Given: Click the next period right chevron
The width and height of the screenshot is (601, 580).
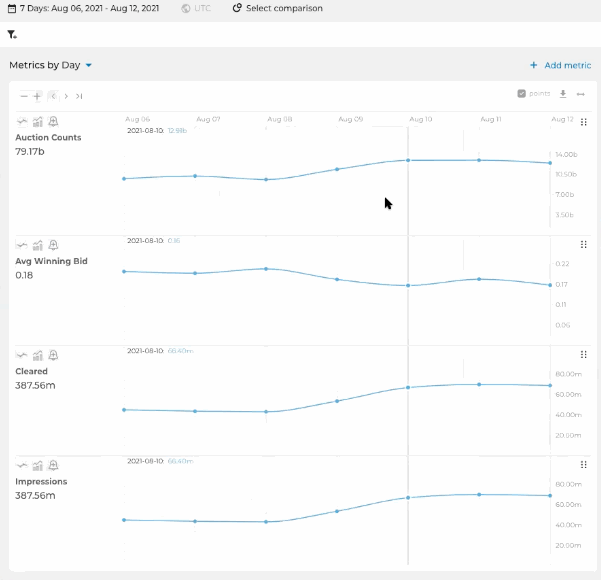Looking at the screenshot, I should [x=66, y=96].
